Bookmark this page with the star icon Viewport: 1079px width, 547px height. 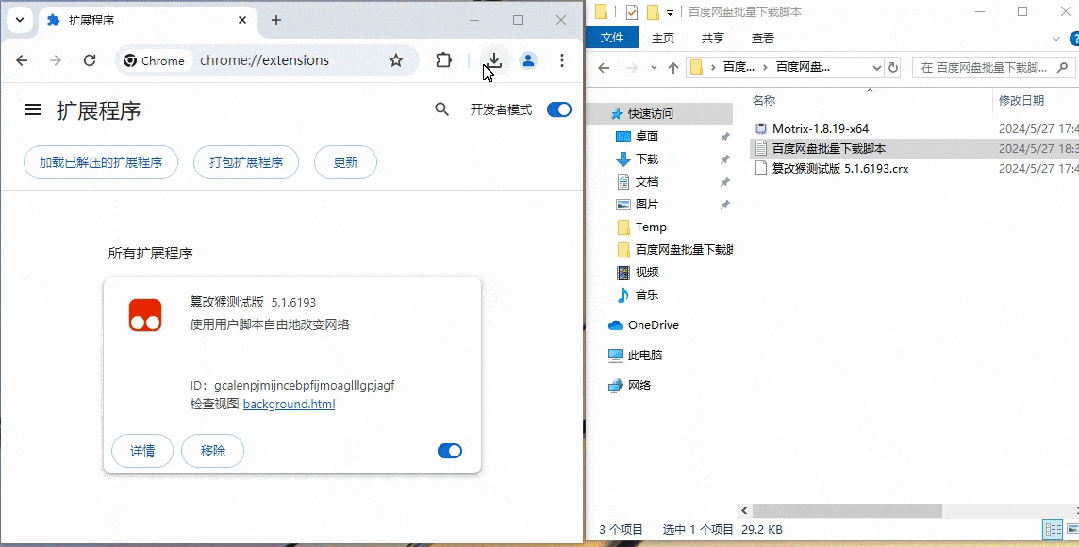[x=396, y=61]
